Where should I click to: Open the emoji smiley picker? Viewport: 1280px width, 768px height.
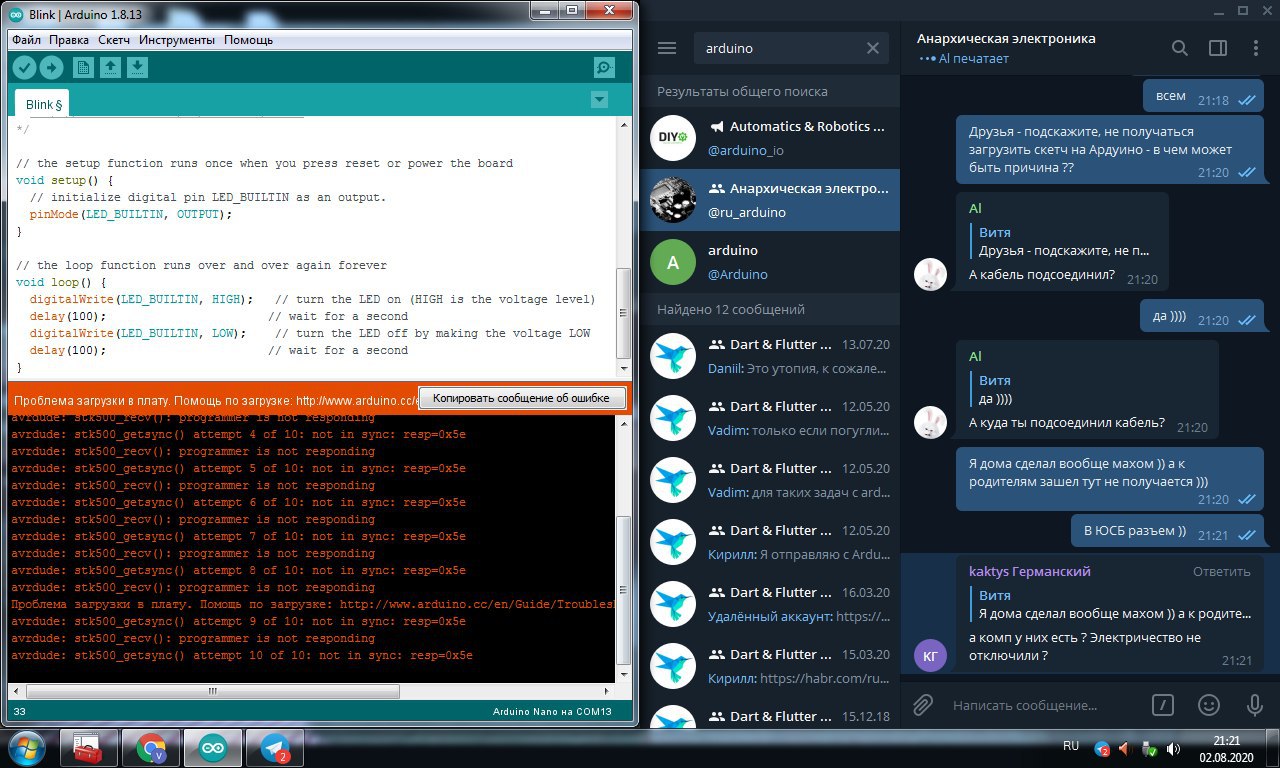click(x=1209, y=705)
